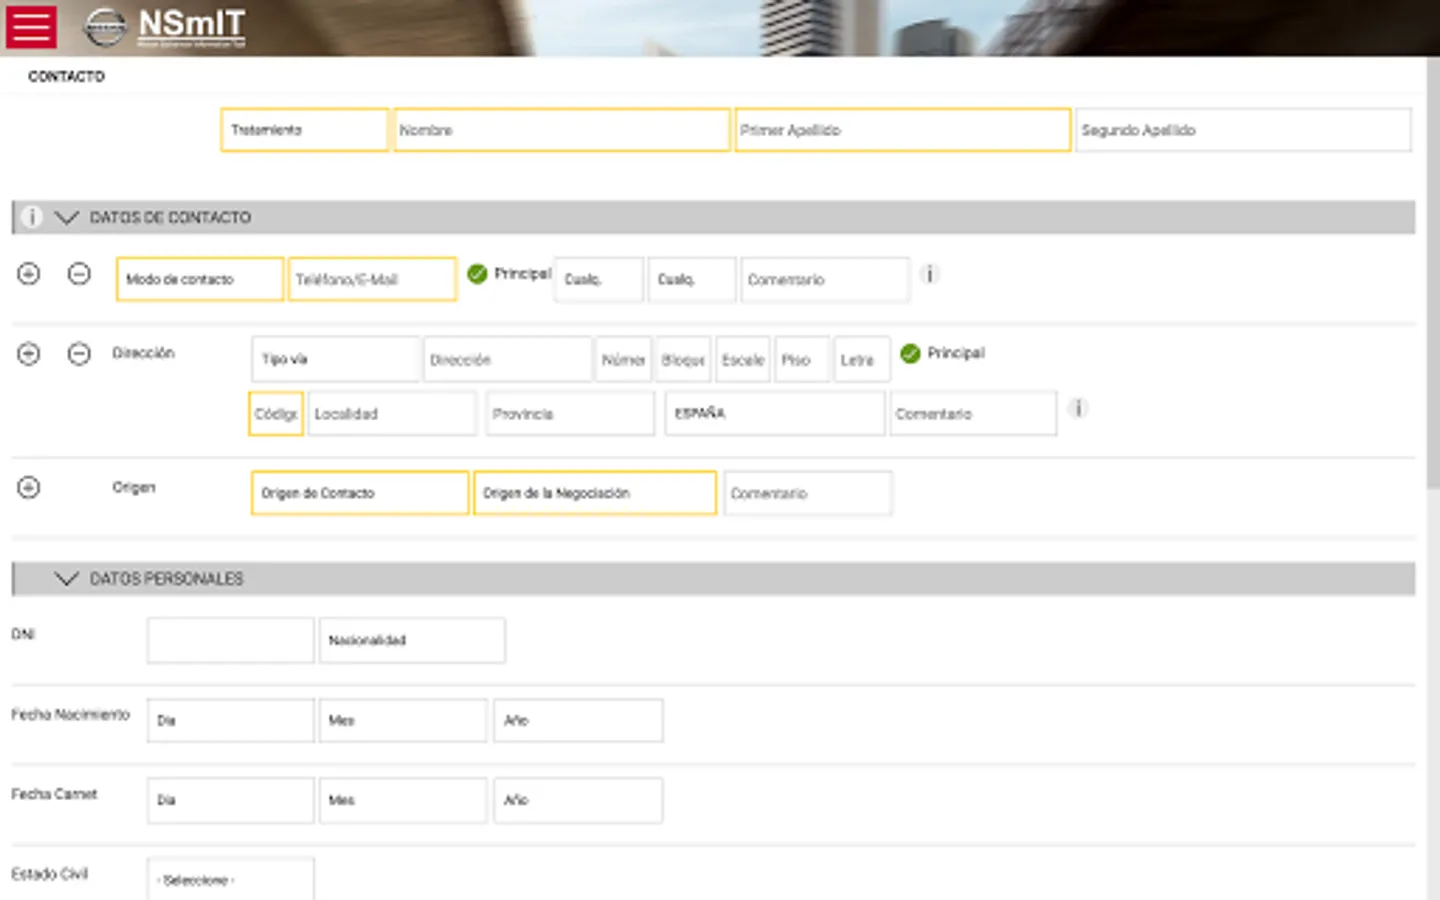Open the ESPAÑA country dropdown
The width and height of the screenshot is (1440, 900).
click(775, 413)
